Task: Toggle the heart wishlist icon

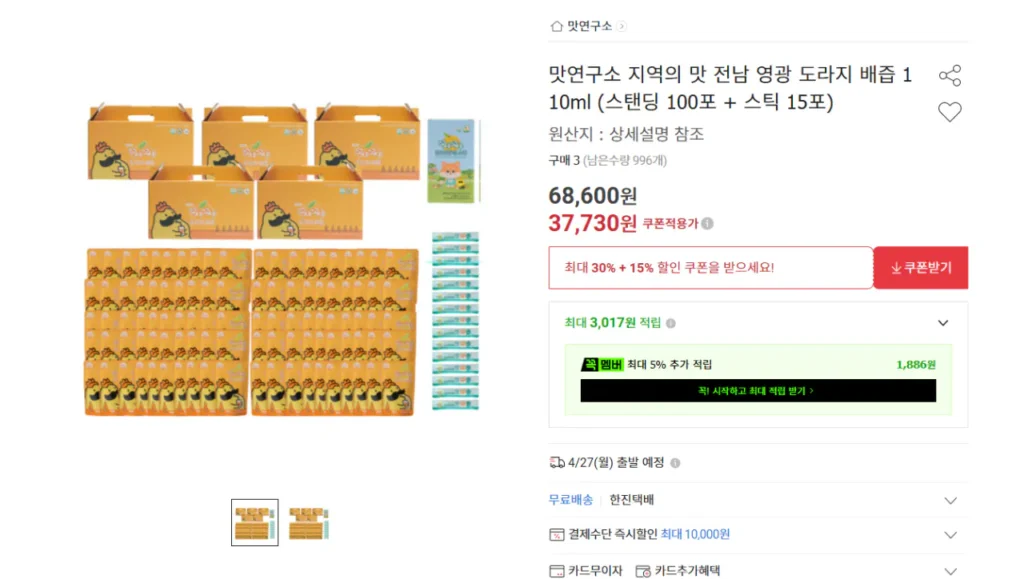Action: pos(950,112)
